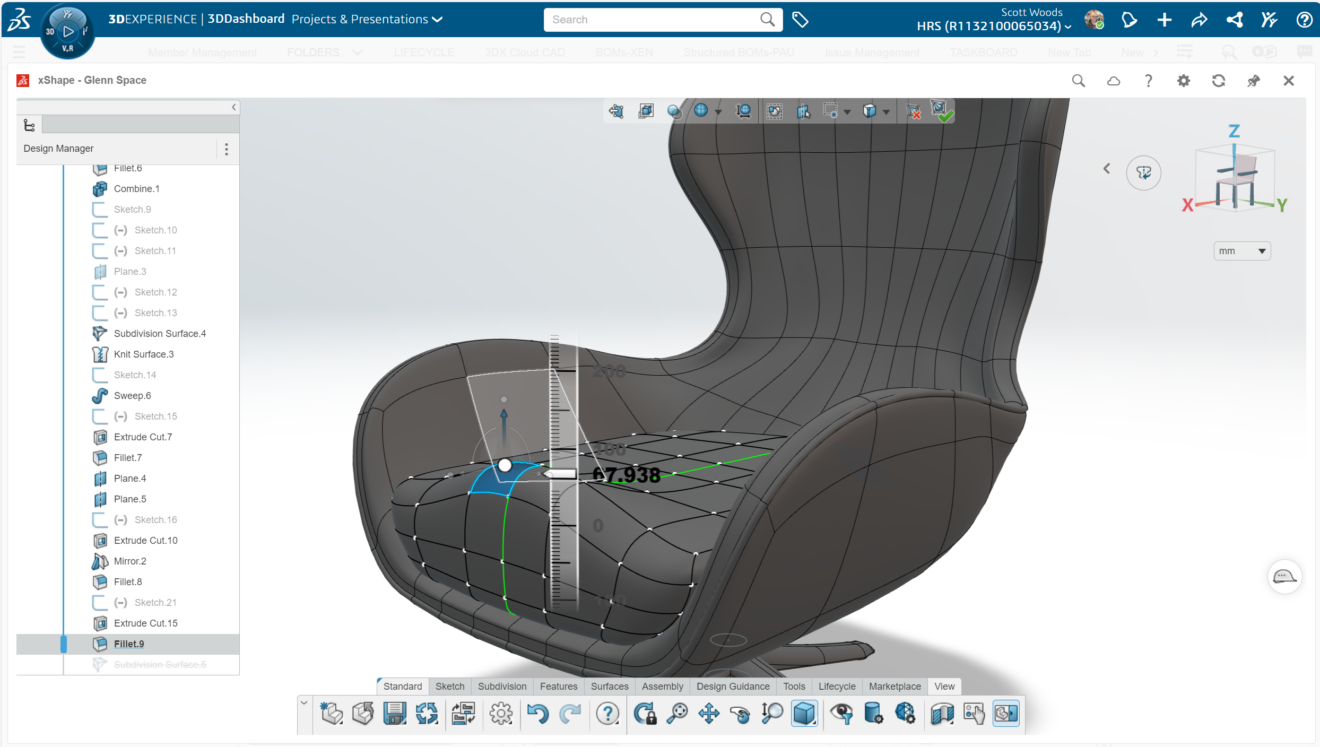This screenshot has height=747, width=1320.
Task: Toggle the camera view button beside the view cube
Action: click(x=1143, y=172)
